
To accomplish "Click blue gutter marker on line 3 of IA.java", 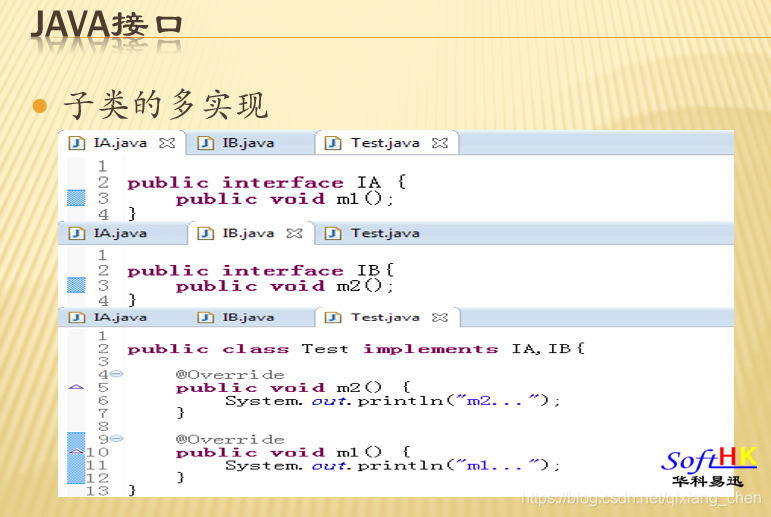I will click(x=76, y=198).
